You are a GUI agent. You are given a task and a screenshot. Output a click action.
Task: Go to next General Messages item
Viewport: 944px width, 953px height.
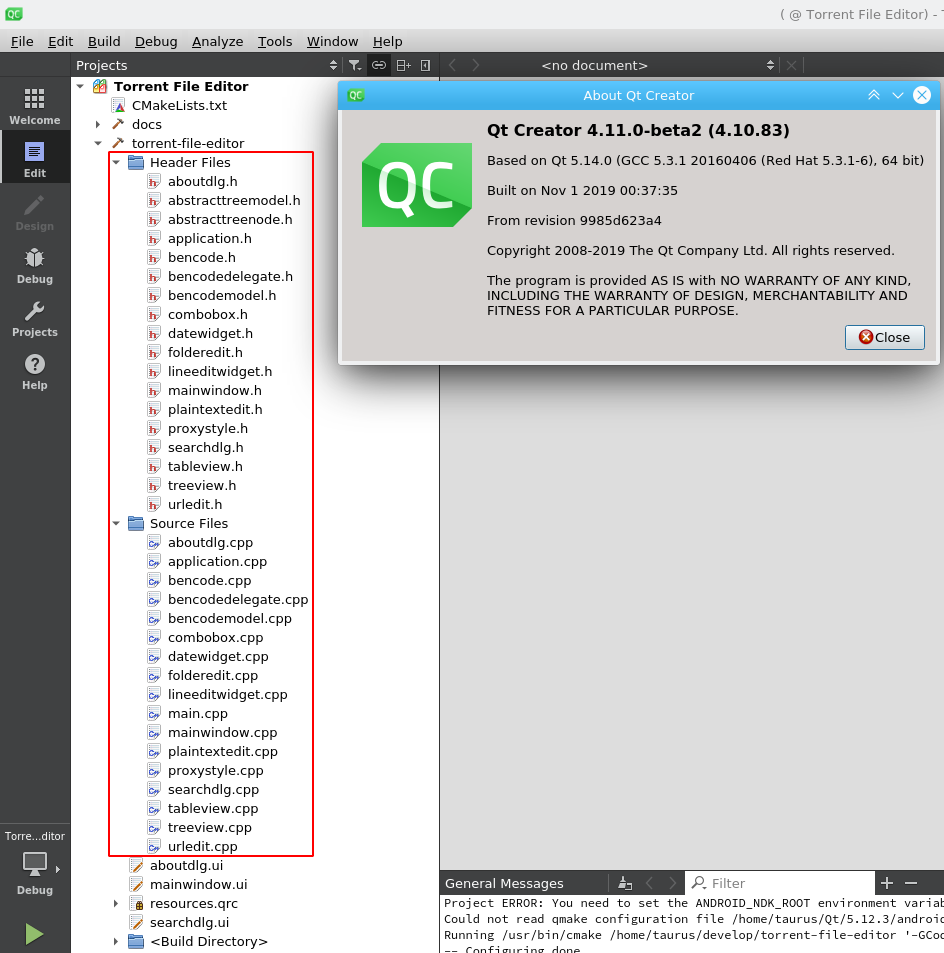672,883
